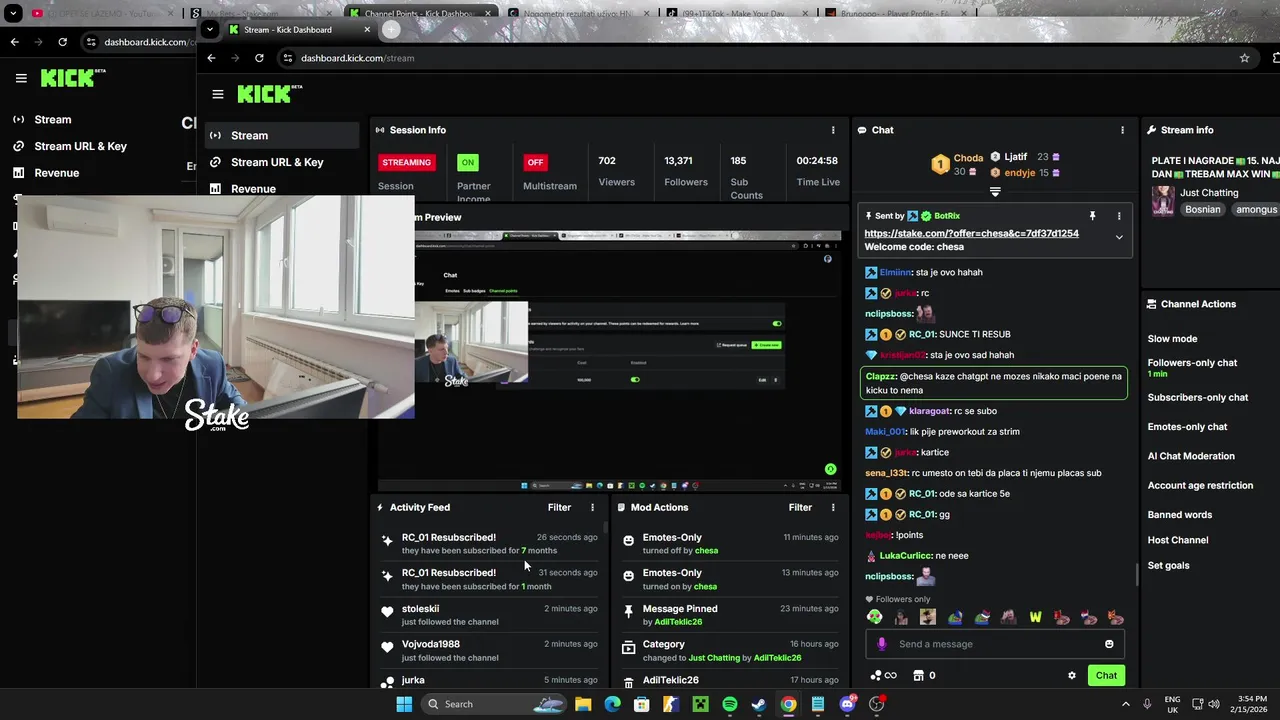Open chat settings gear icon
The image size is (1280, 720).
(x=1072, y=675)
